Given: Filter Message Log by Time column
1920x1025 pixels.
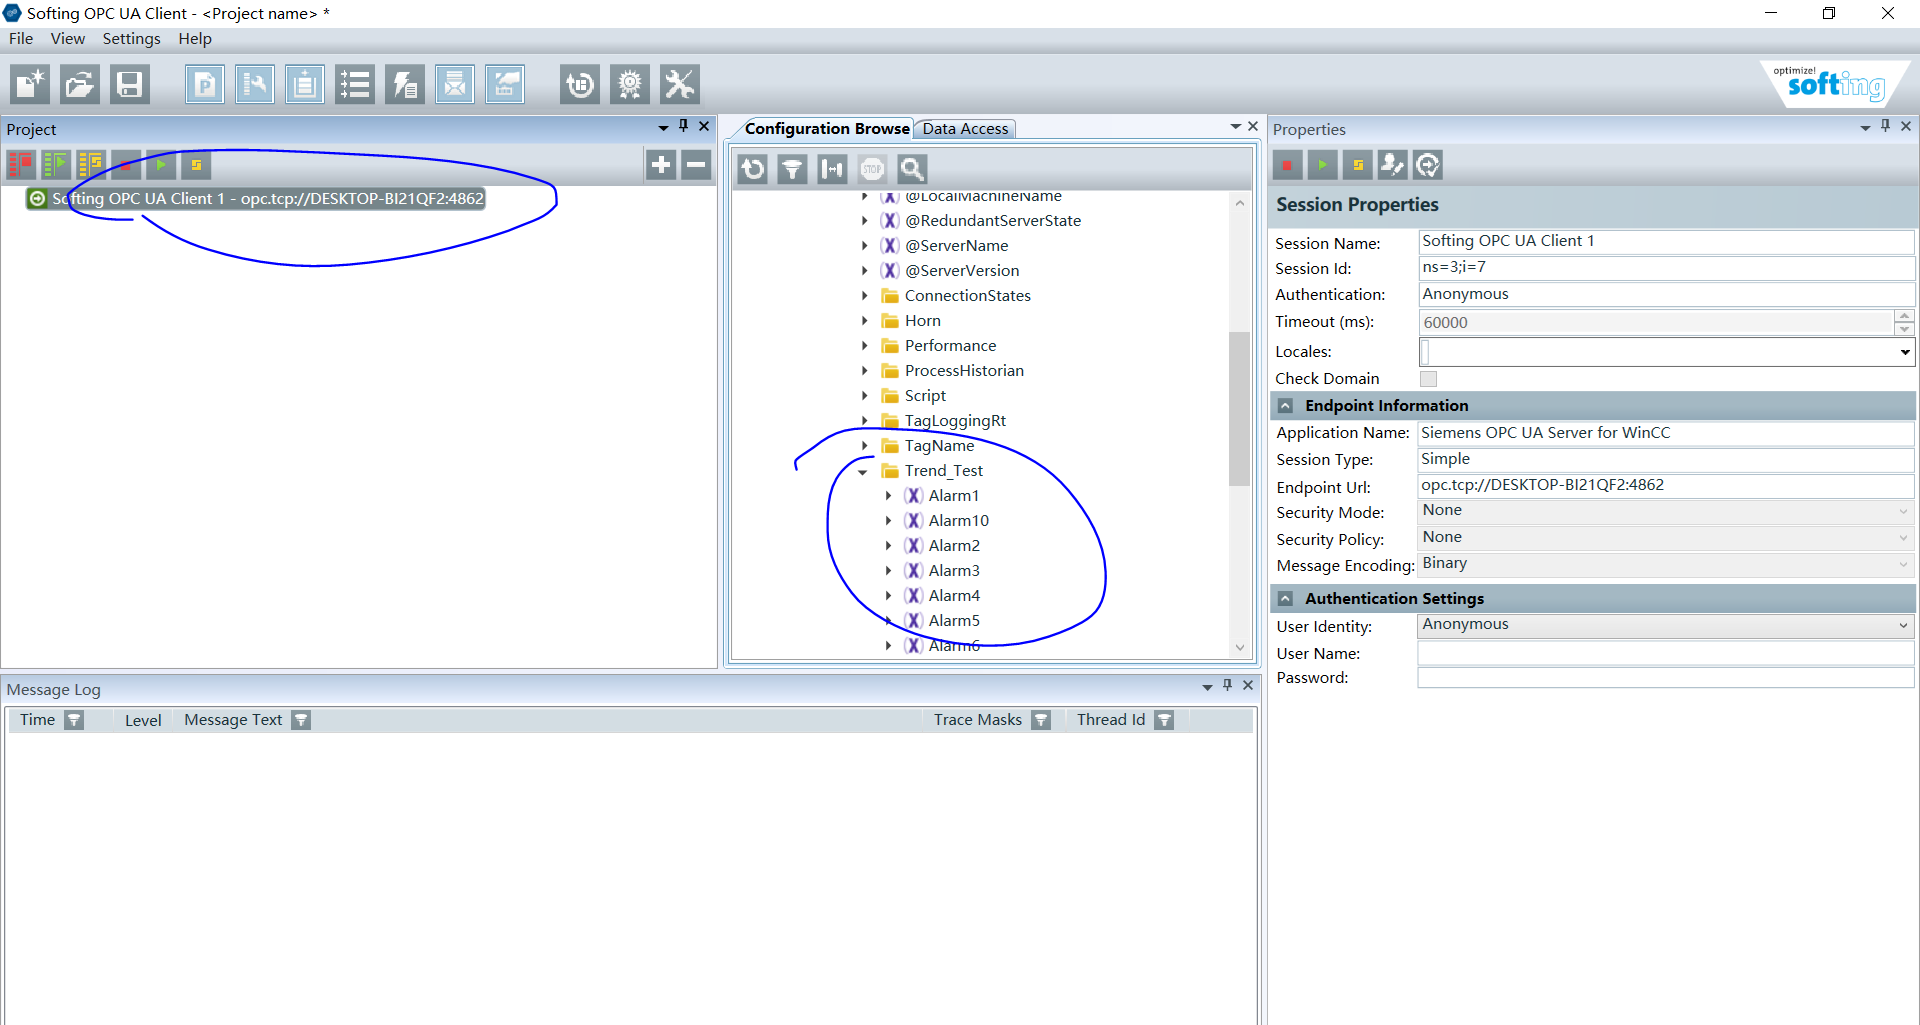Looking at the screenshot, I should tap(74, 720).
